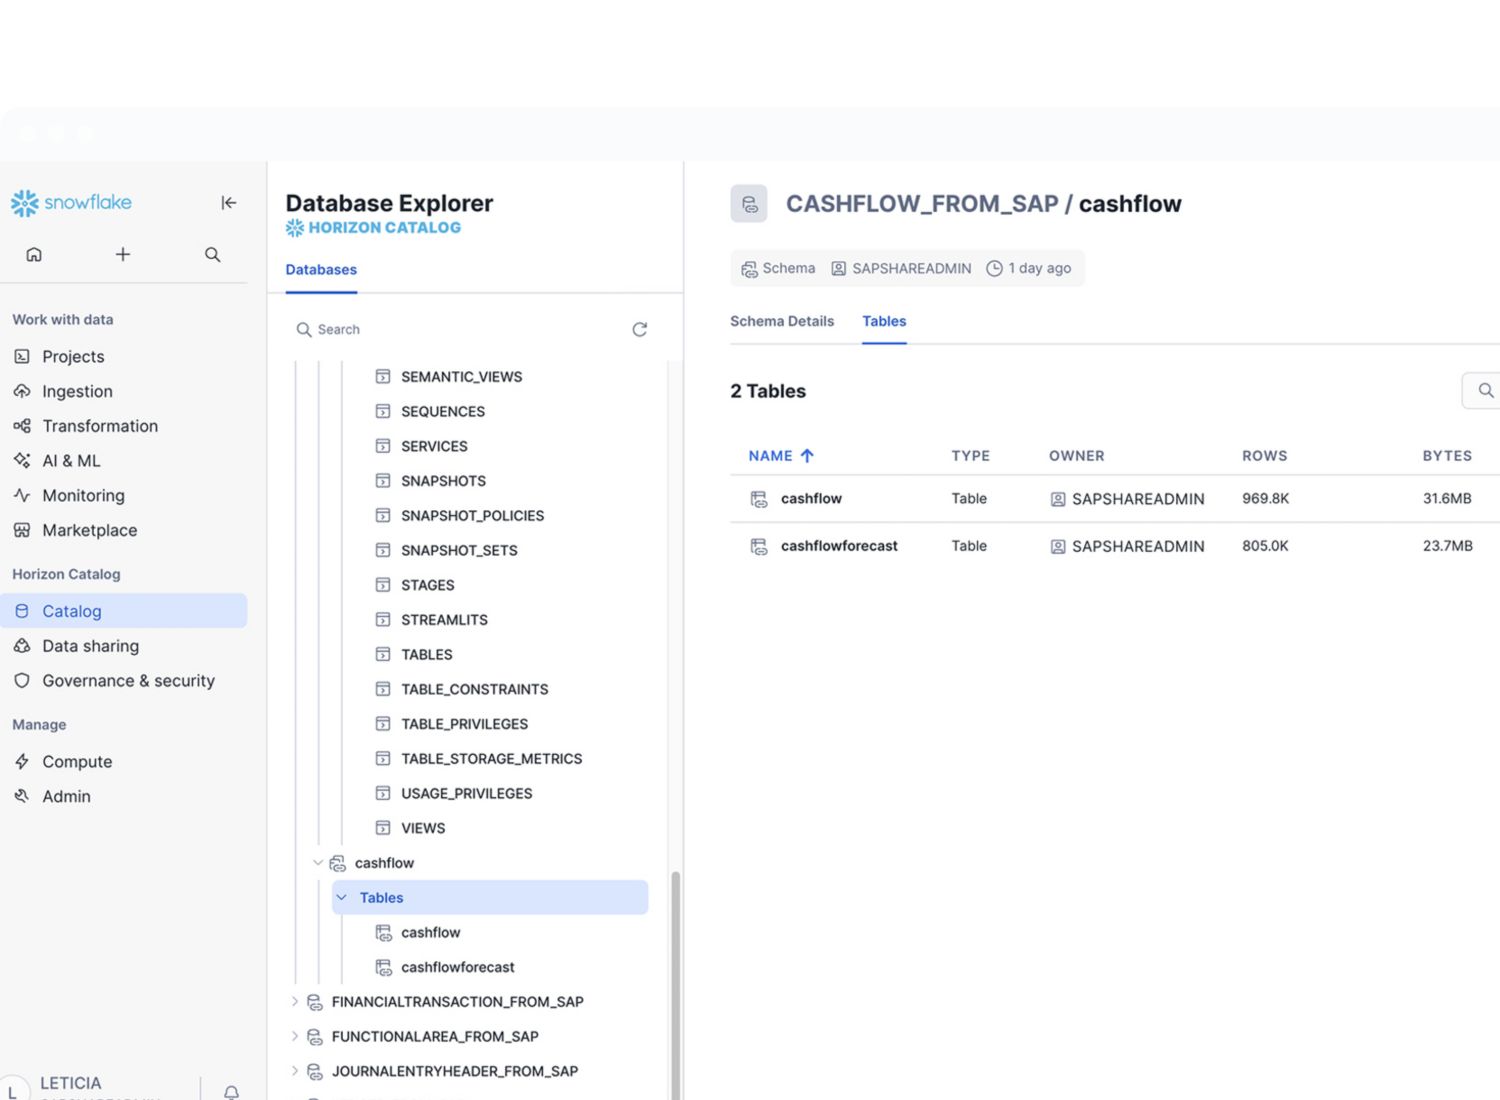This screenshot has height=1100, width=1500.
Task: Collapse the cashflow schema node
Action: [318, 863]
